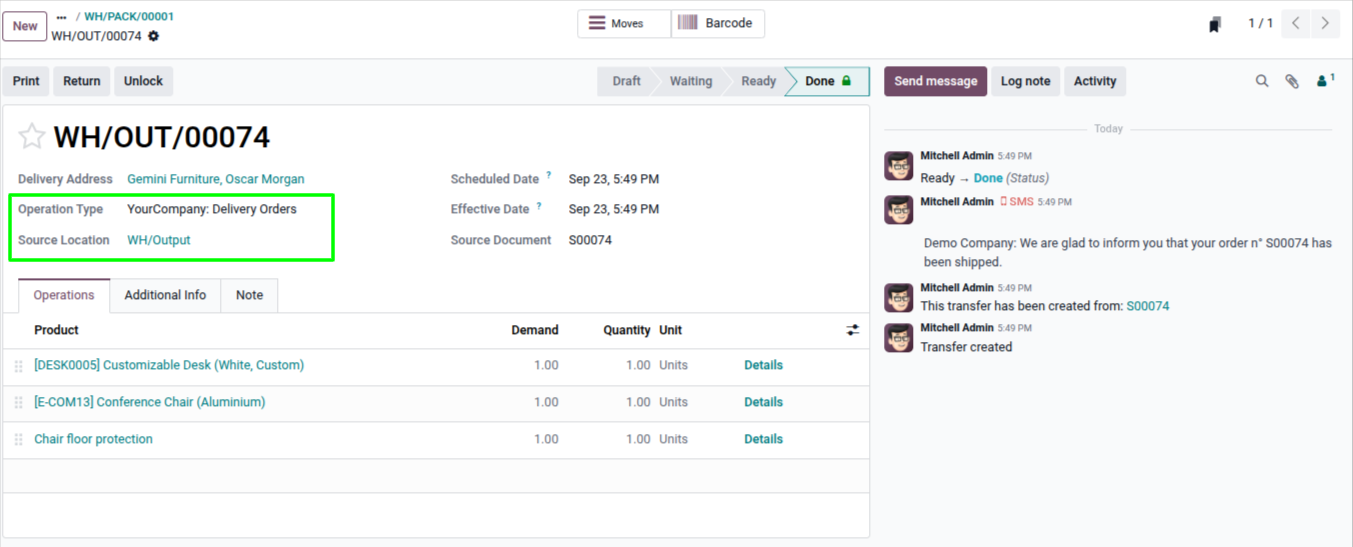Screen dimensions: 1353x547
Task: Show Scheduled Date help tooltip icon
Action: pos(548,176)
